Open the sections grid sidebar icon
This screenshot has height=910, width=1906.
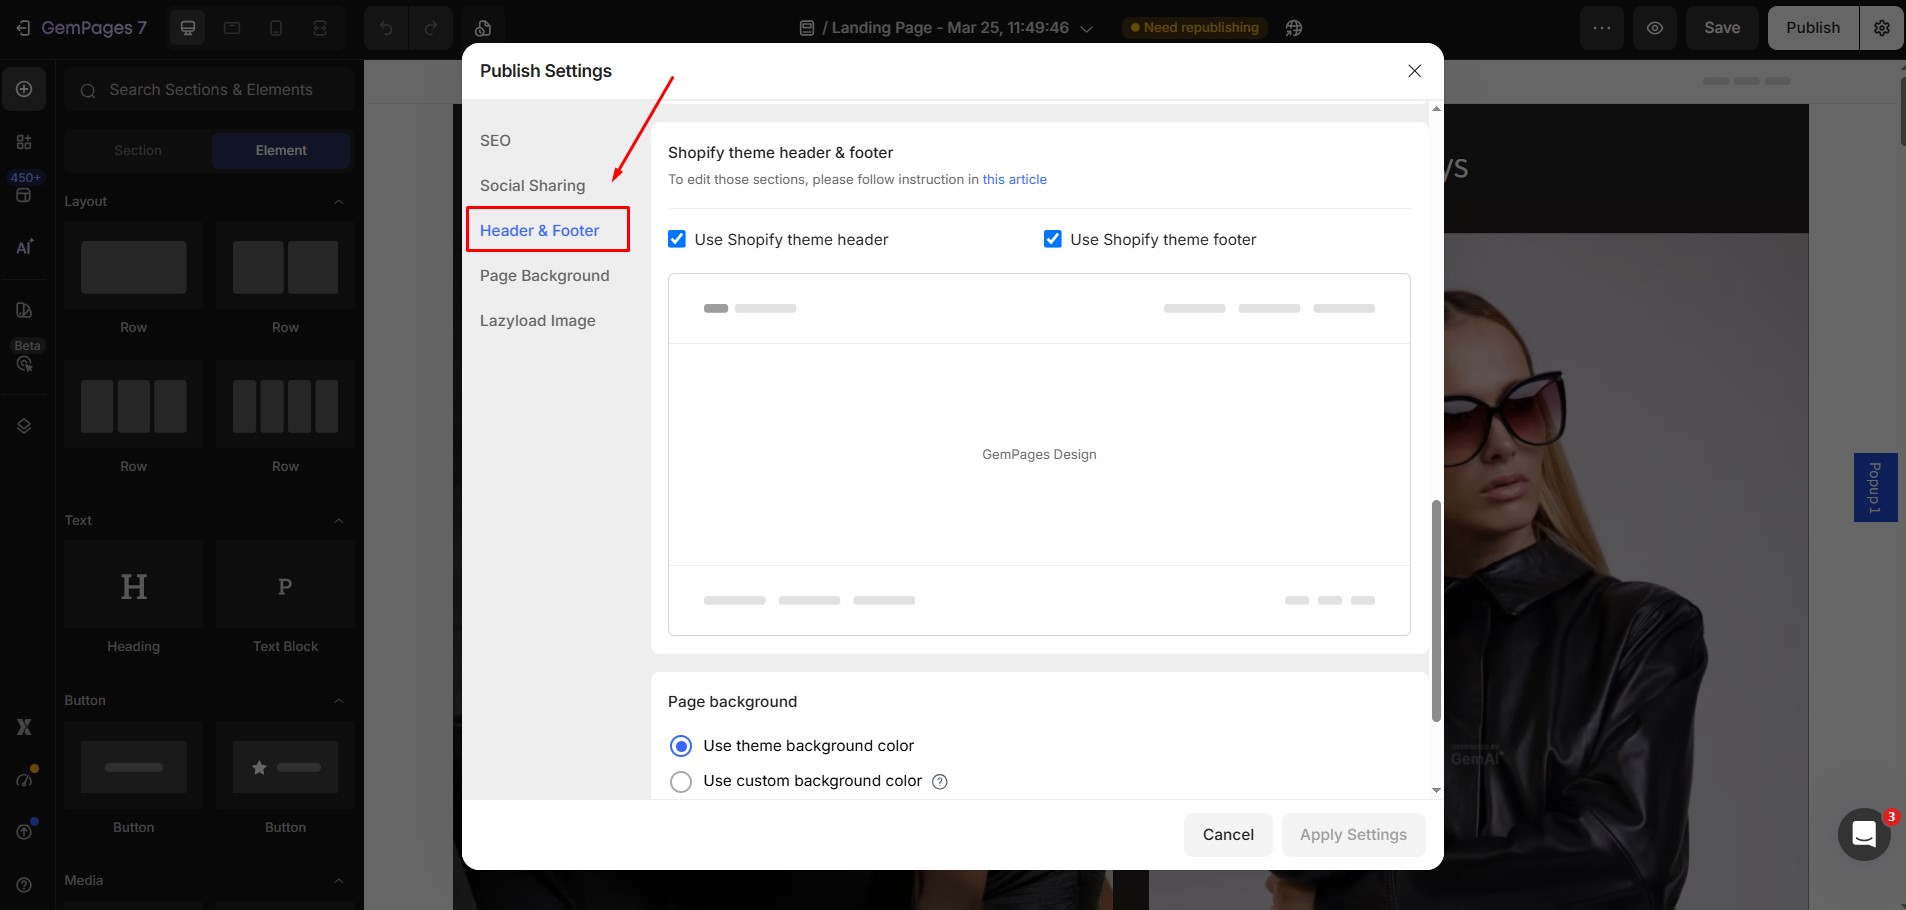tap(24, 142)
